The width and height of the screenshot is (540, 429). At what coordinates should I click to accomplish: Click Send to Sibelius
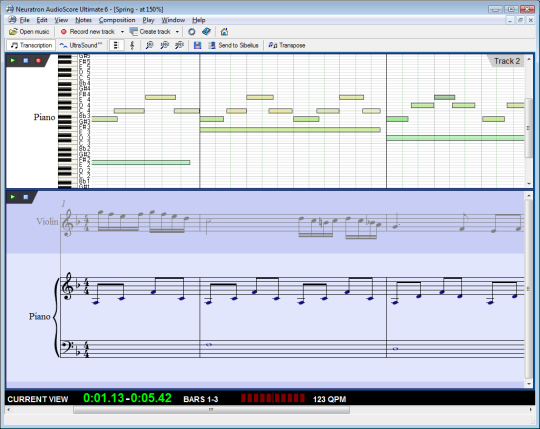(x=233, y=45)
